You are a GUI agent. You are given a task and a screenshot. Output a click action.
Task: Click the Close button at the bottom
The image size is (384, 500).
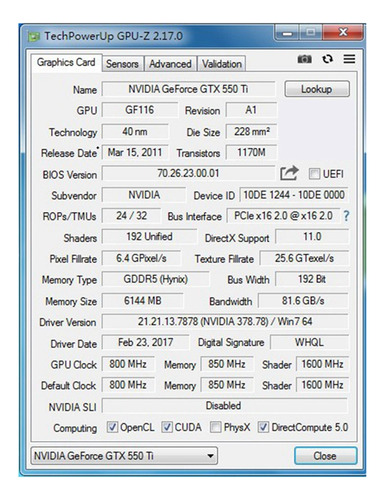pos(325,456)
